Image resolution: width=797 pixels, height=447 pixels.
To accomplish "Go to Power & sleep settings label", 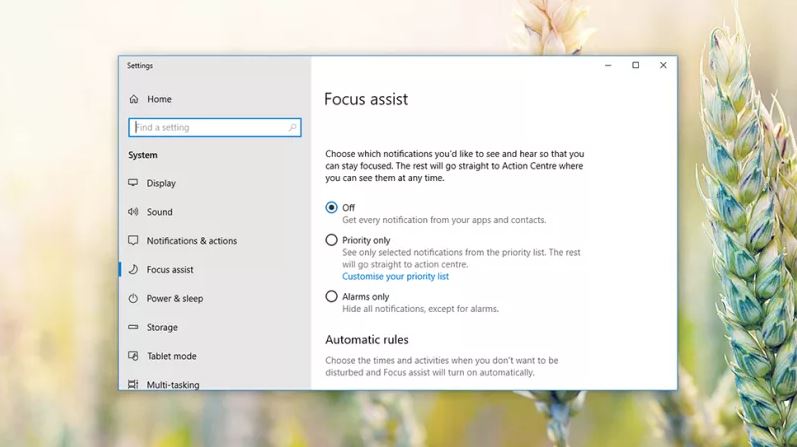I will 174,299.
